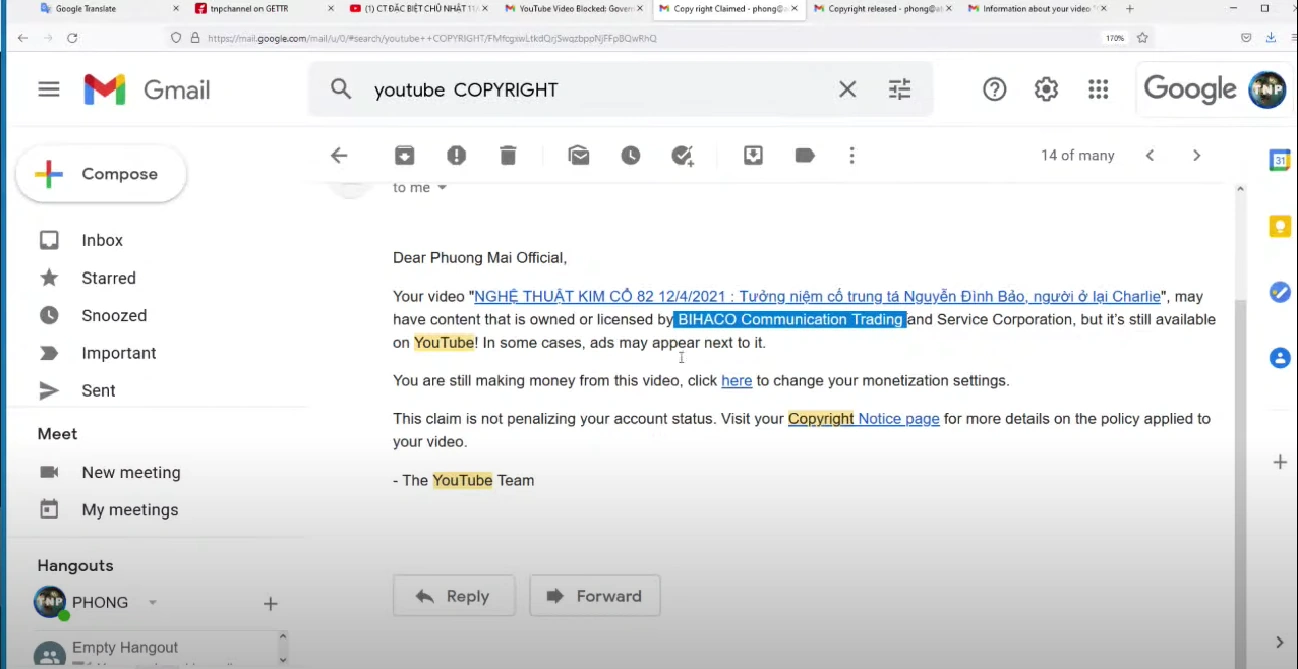Click the Forward button
Viewport: 1298px width, 669px height.
[x=595, y=596]
